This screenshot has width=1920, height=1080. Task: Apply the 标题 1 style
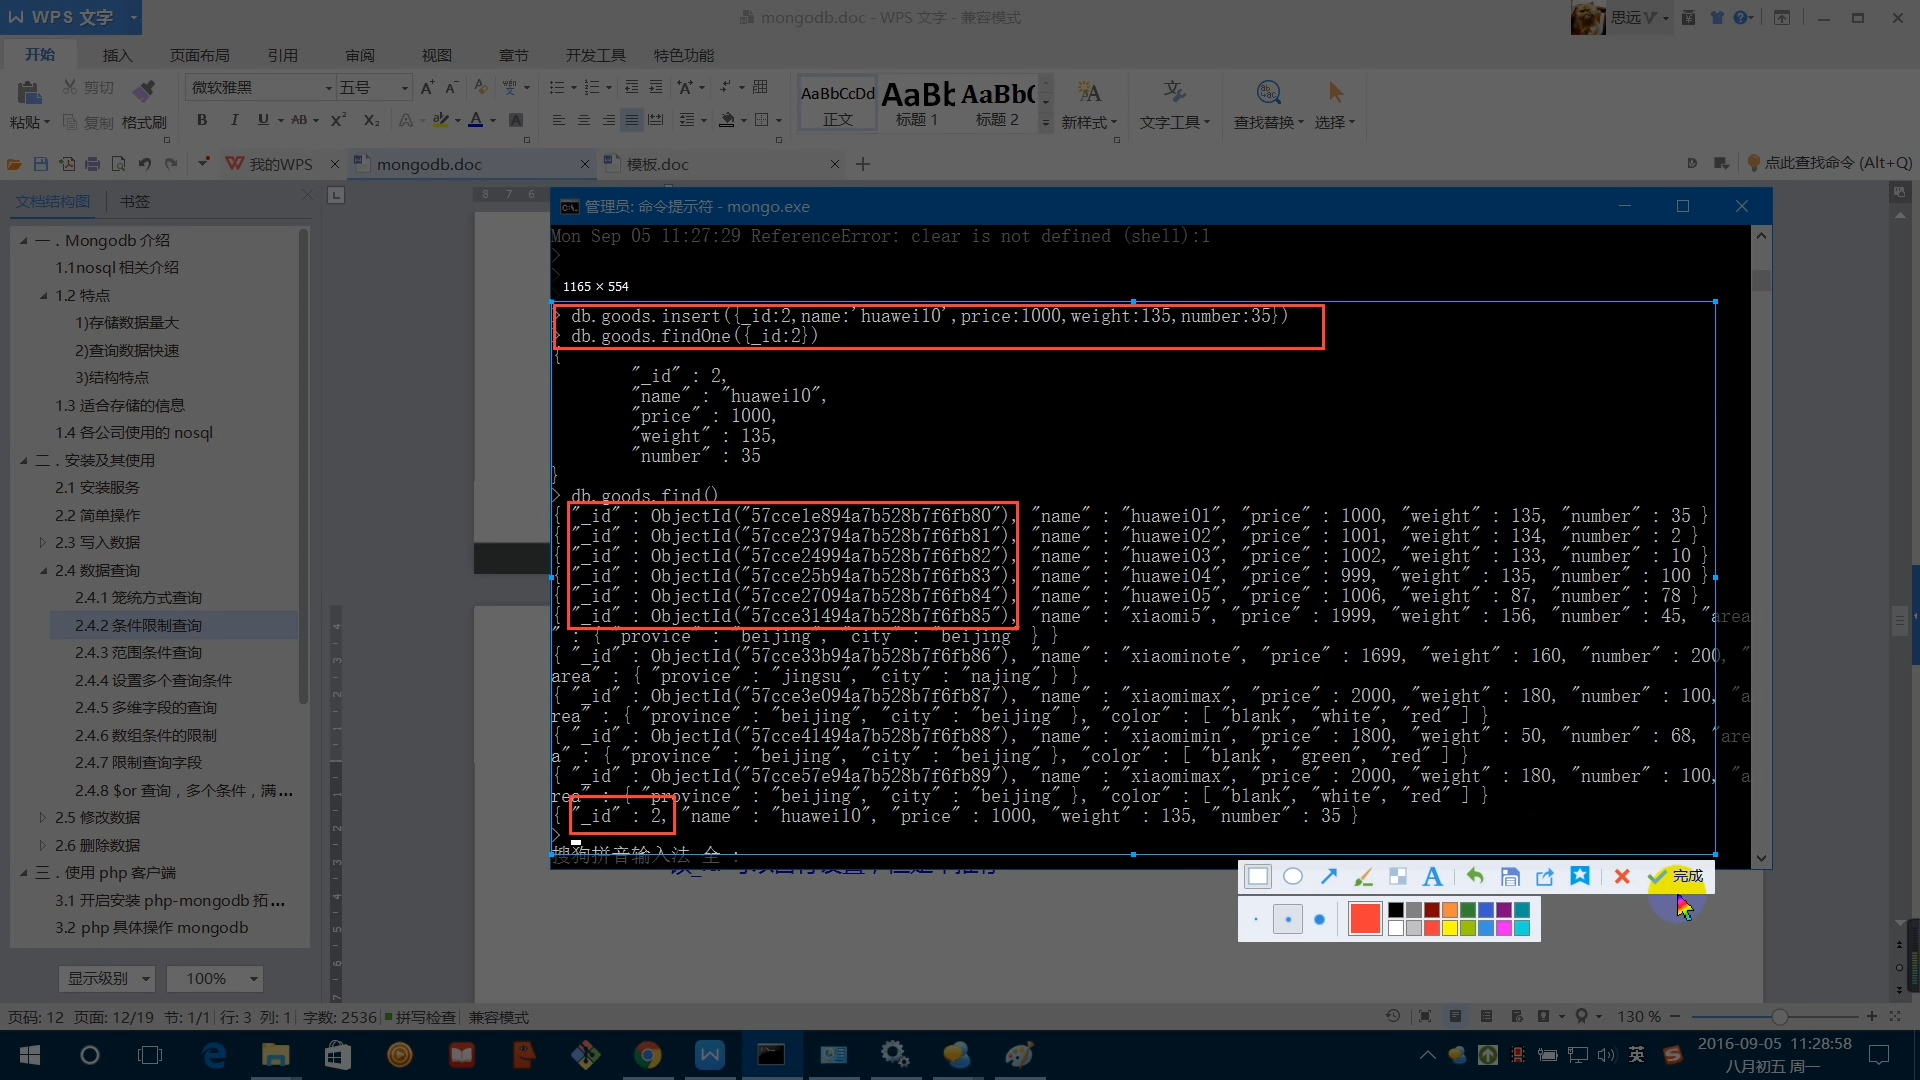tap(917, 104)
